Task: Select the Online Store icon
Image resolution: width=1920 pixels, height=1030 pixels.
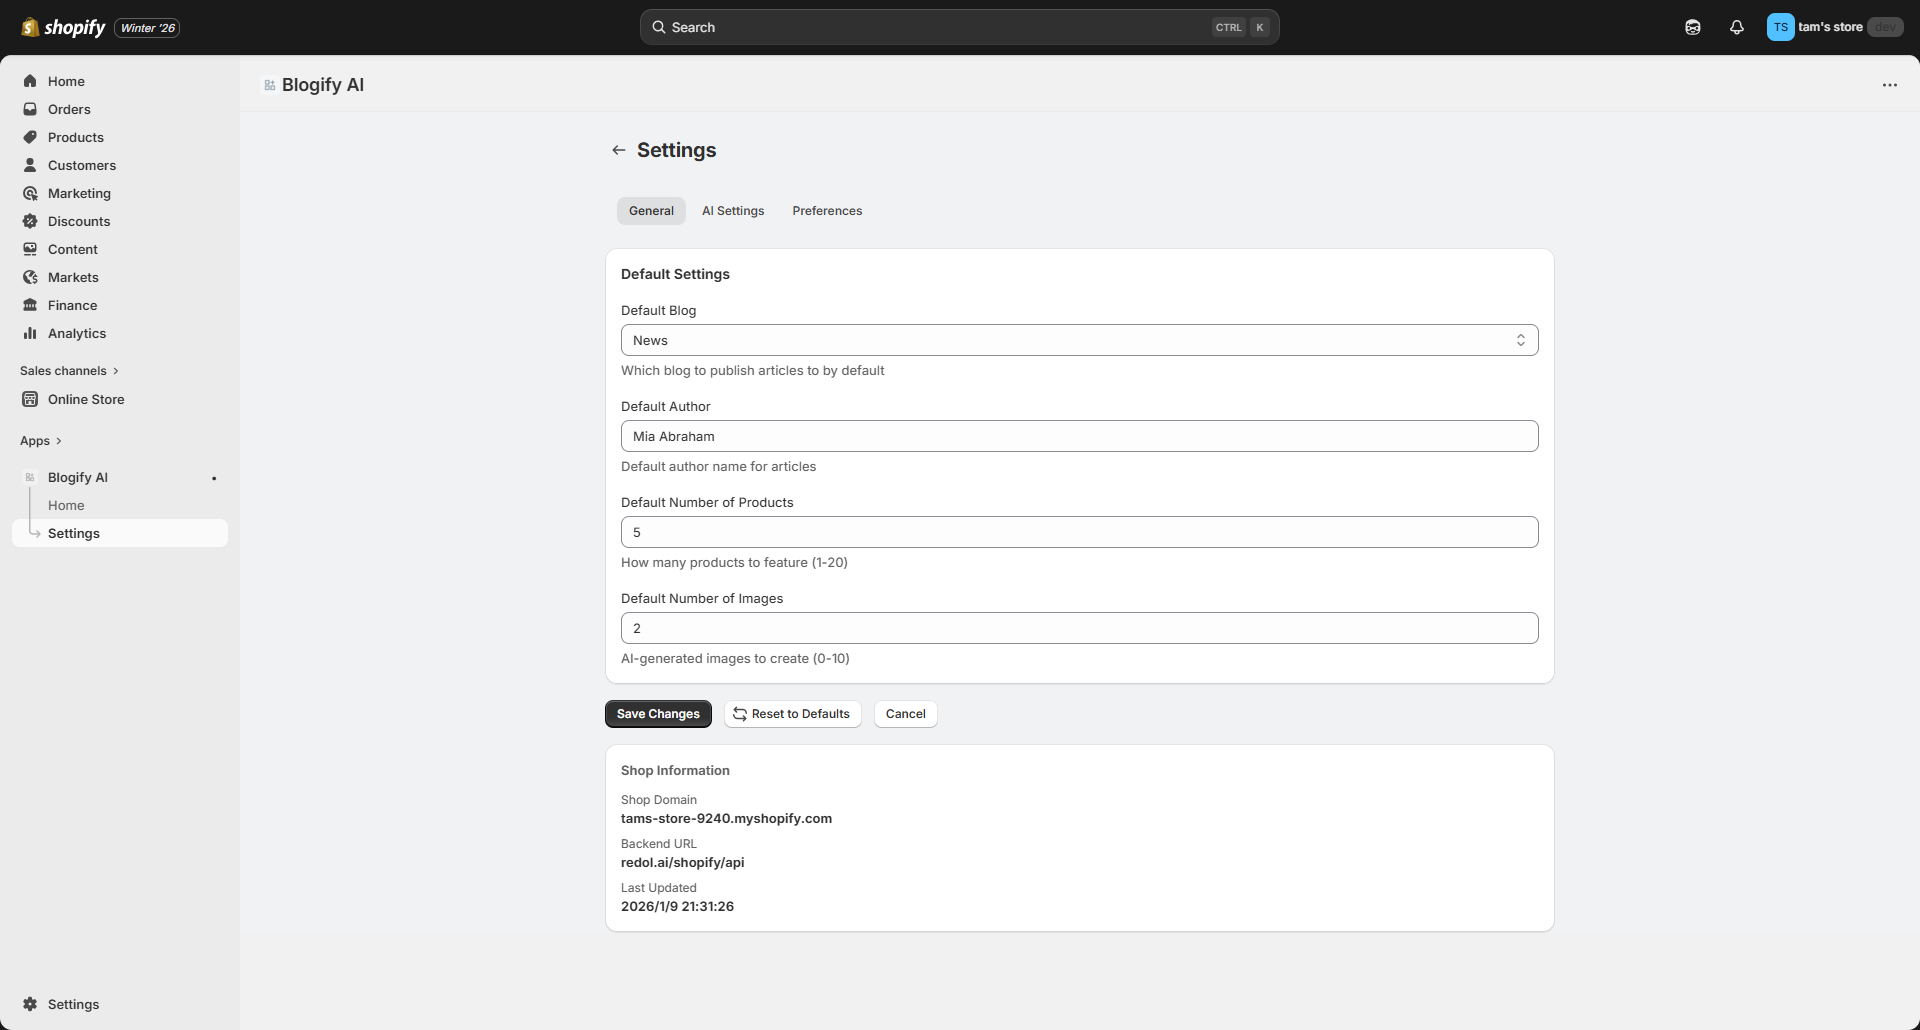Action: point(31,399)
